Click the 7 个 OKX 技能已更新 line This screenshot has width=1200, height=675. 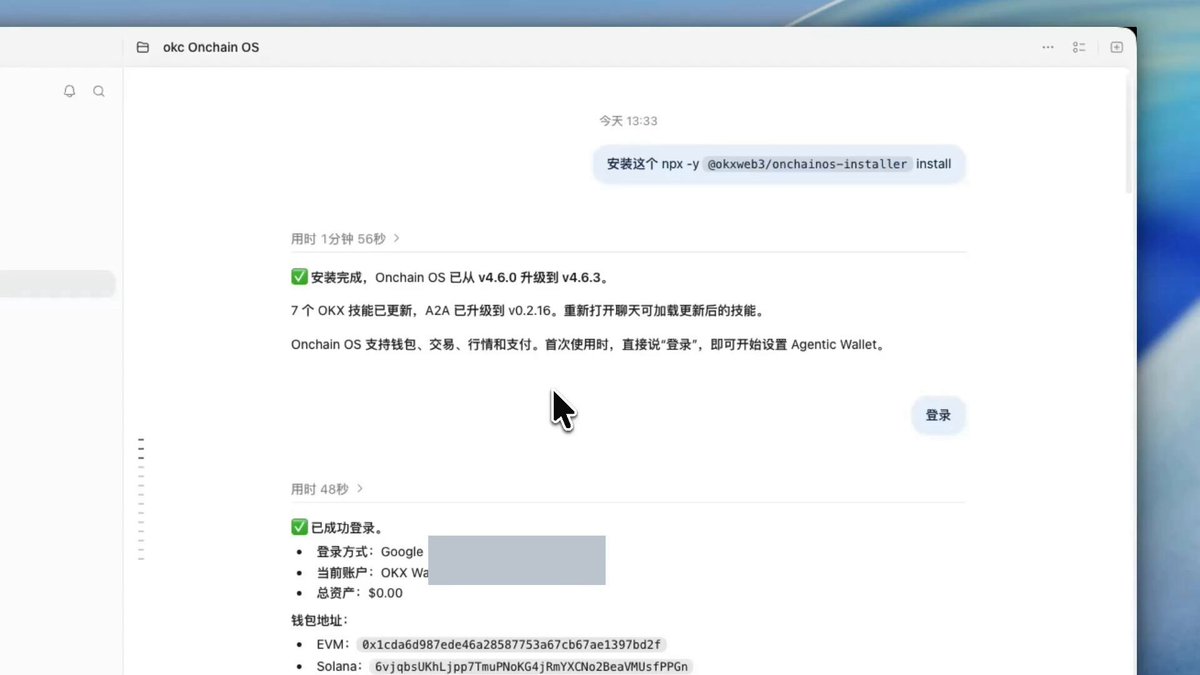[528, 311]
